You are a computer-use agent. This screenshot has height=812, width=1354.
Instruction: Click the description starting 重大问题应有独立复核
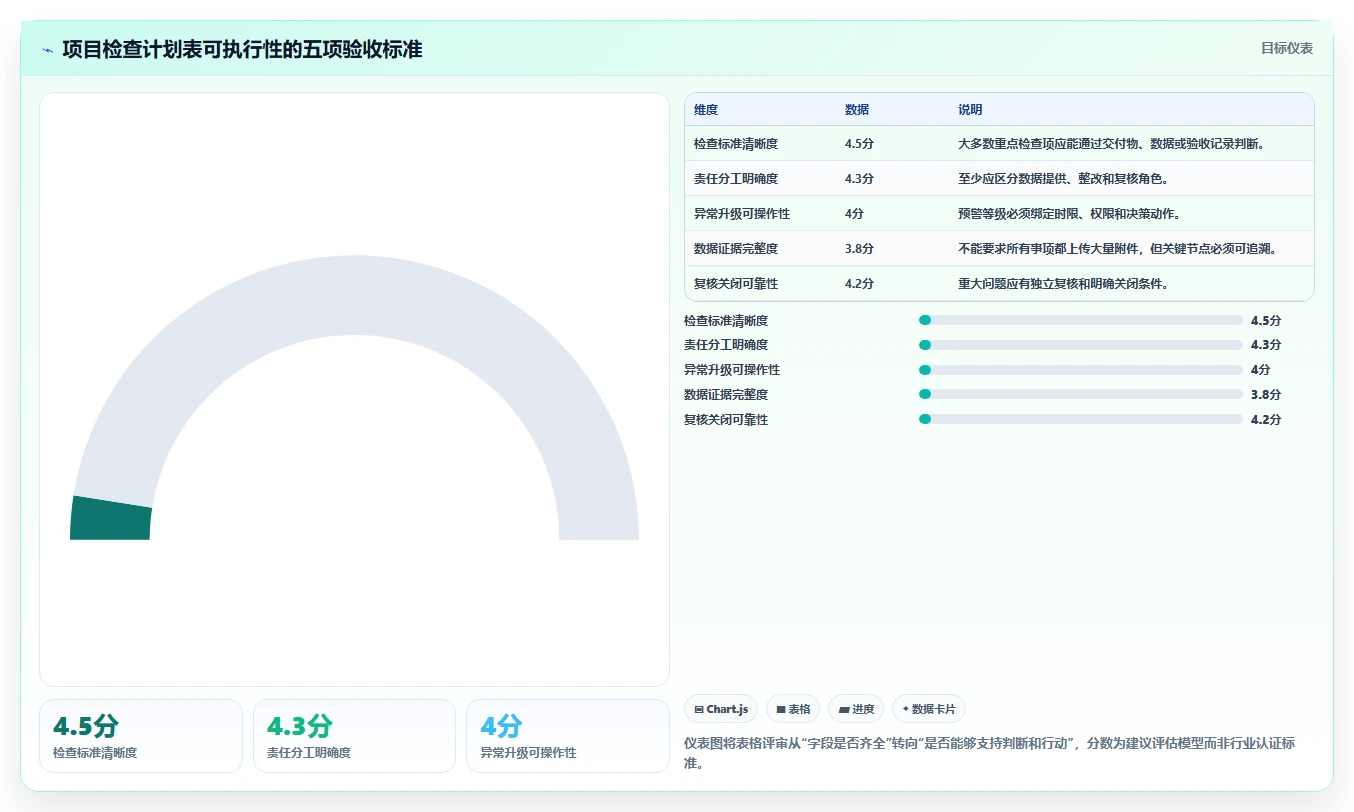pos(1063,284)
